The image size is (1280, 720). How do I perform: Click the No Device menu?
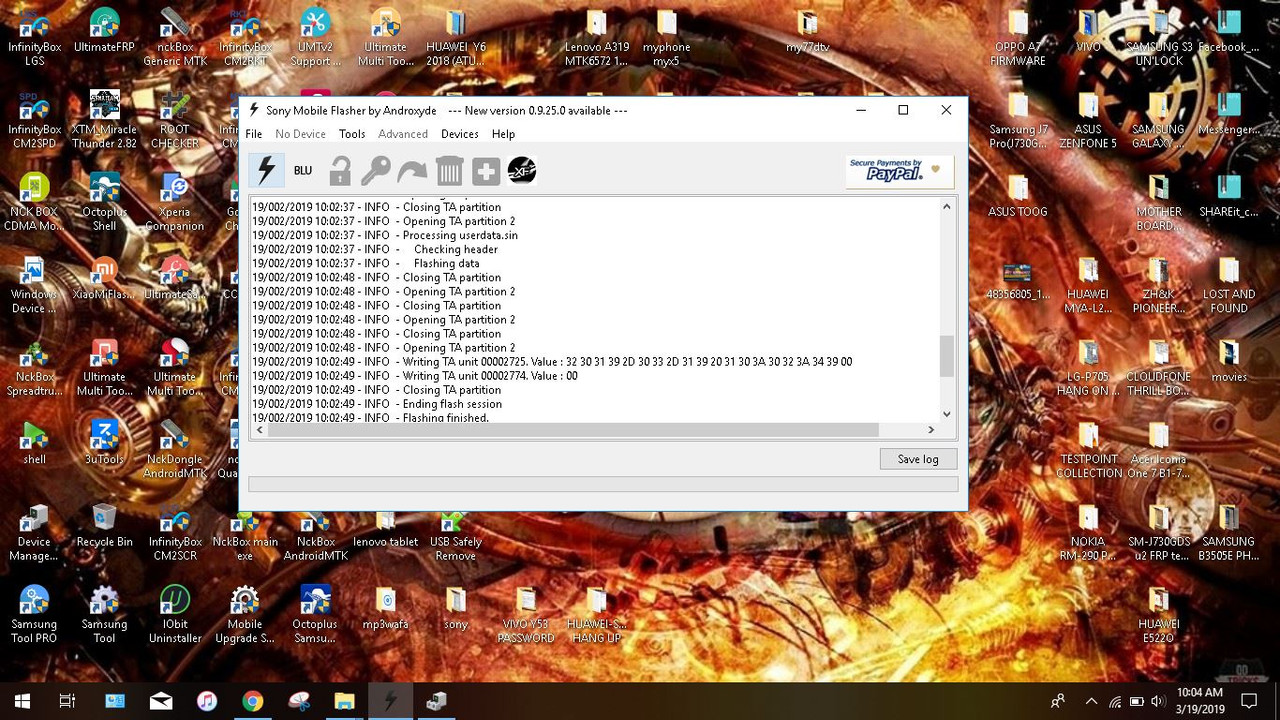pyautogui.click(x=300, y=134)
